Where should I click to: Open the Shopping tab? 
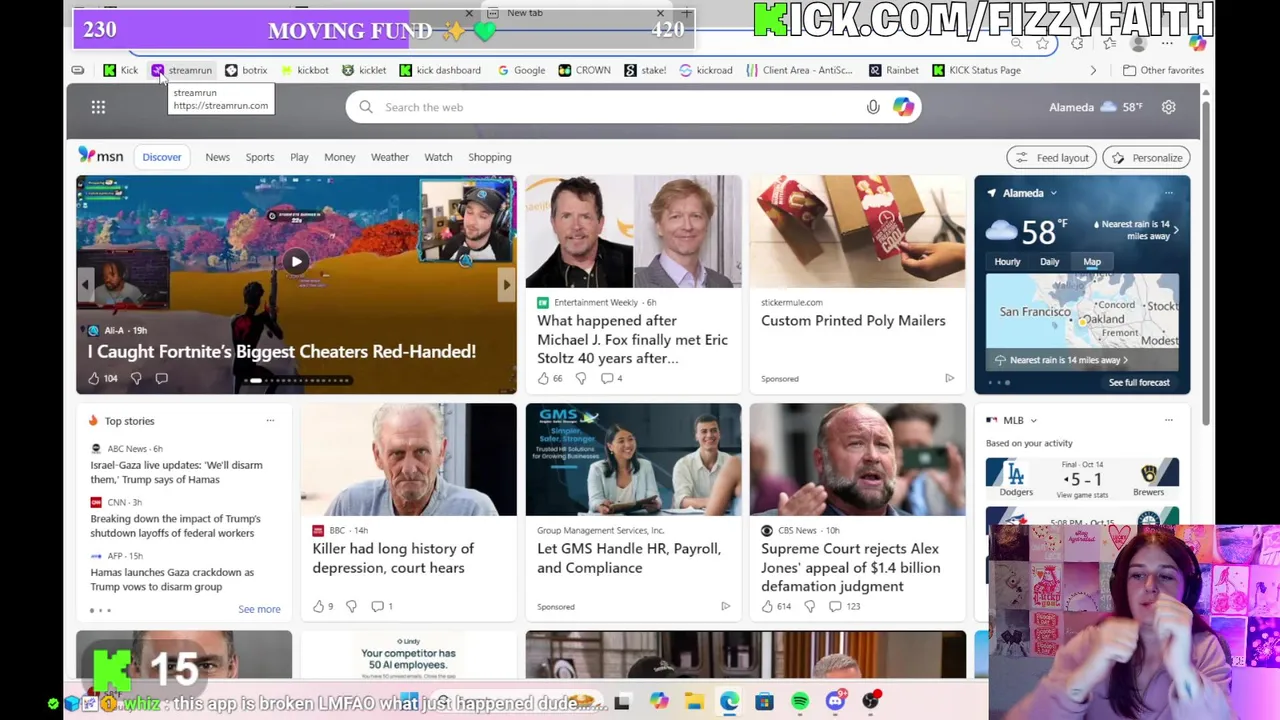coord(489,157)
